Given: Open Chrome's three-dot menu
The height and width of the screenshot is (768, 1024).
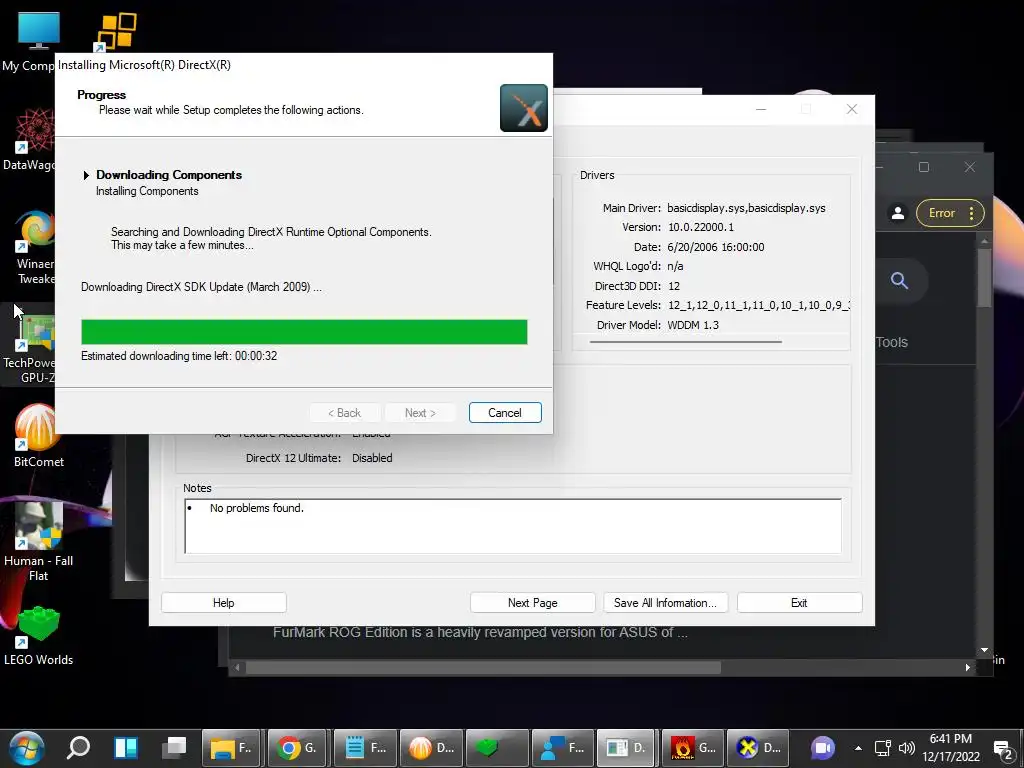Looking at the screenshot, I should pyautogui.click(x=972, y=213).
